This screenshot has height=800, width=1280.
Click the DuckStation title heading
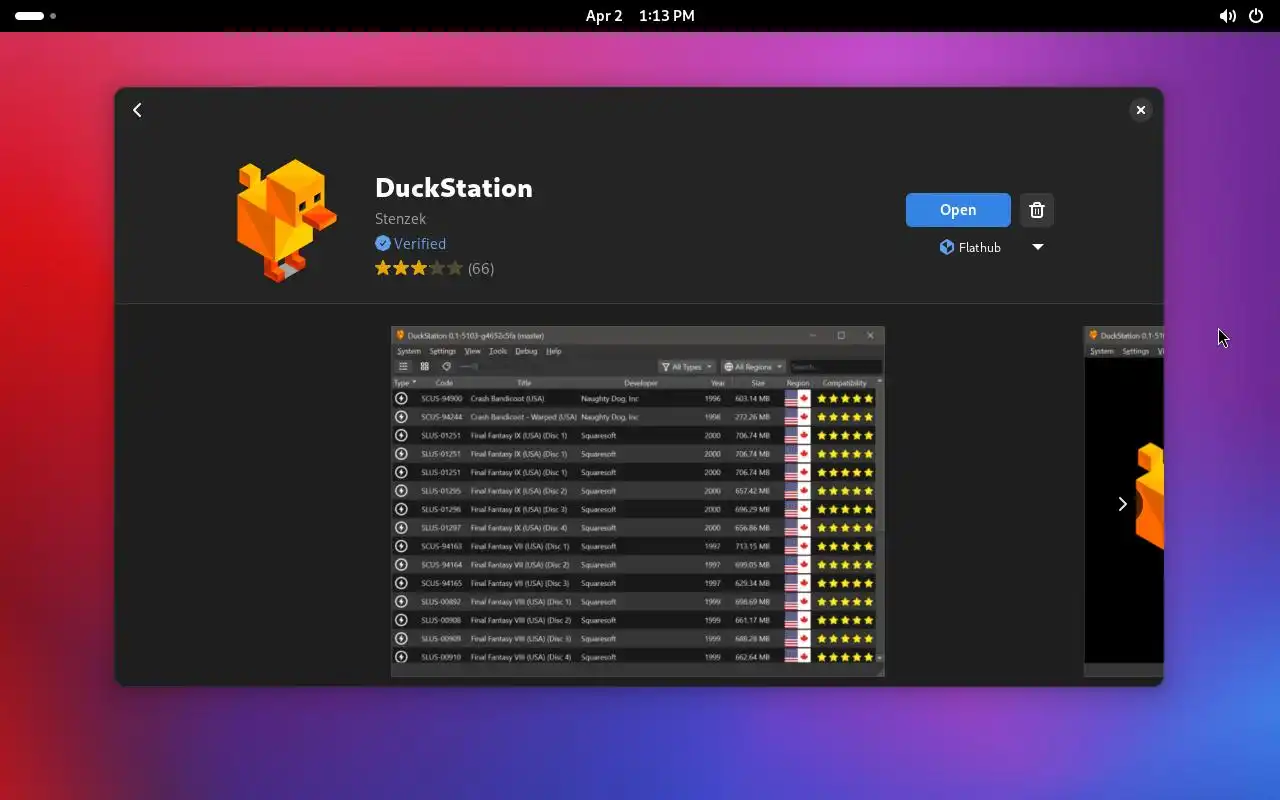454,188
